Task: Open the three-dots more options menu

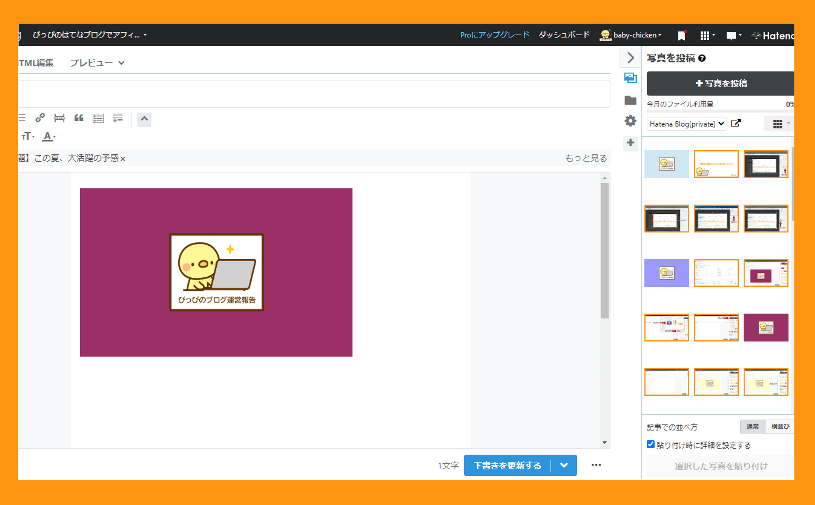Action: coord(596,465)
